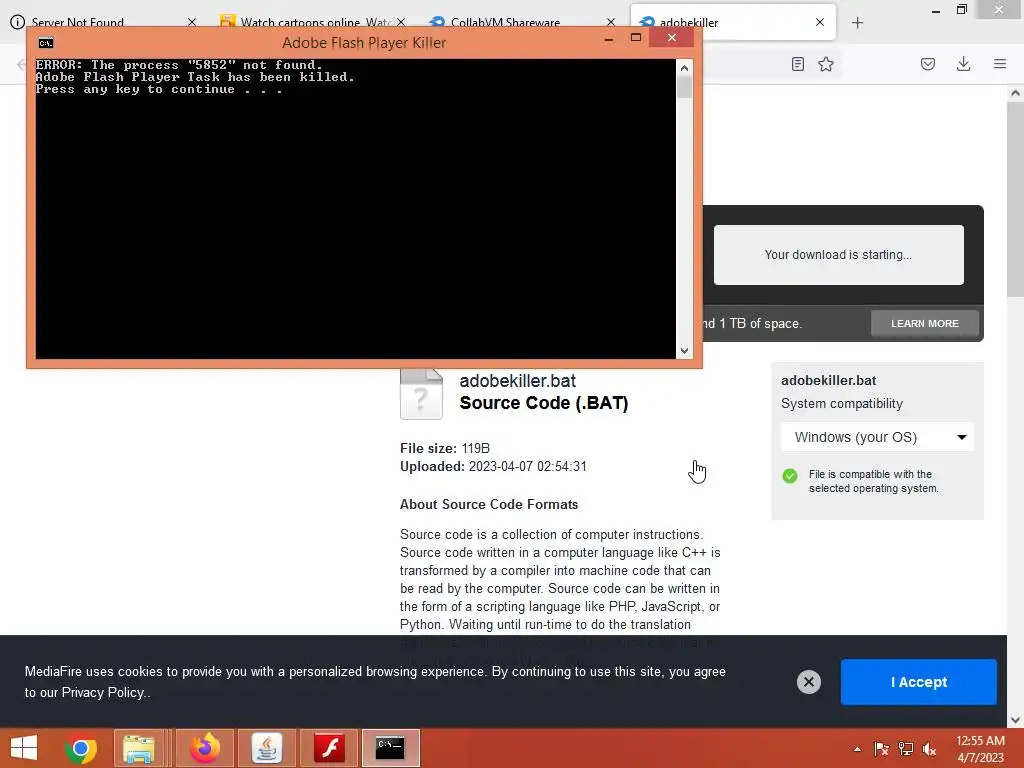The height and width of the screenshot is (768, 1024).
Task: Click the Firefox back arrow button
Action: point(20,64)
